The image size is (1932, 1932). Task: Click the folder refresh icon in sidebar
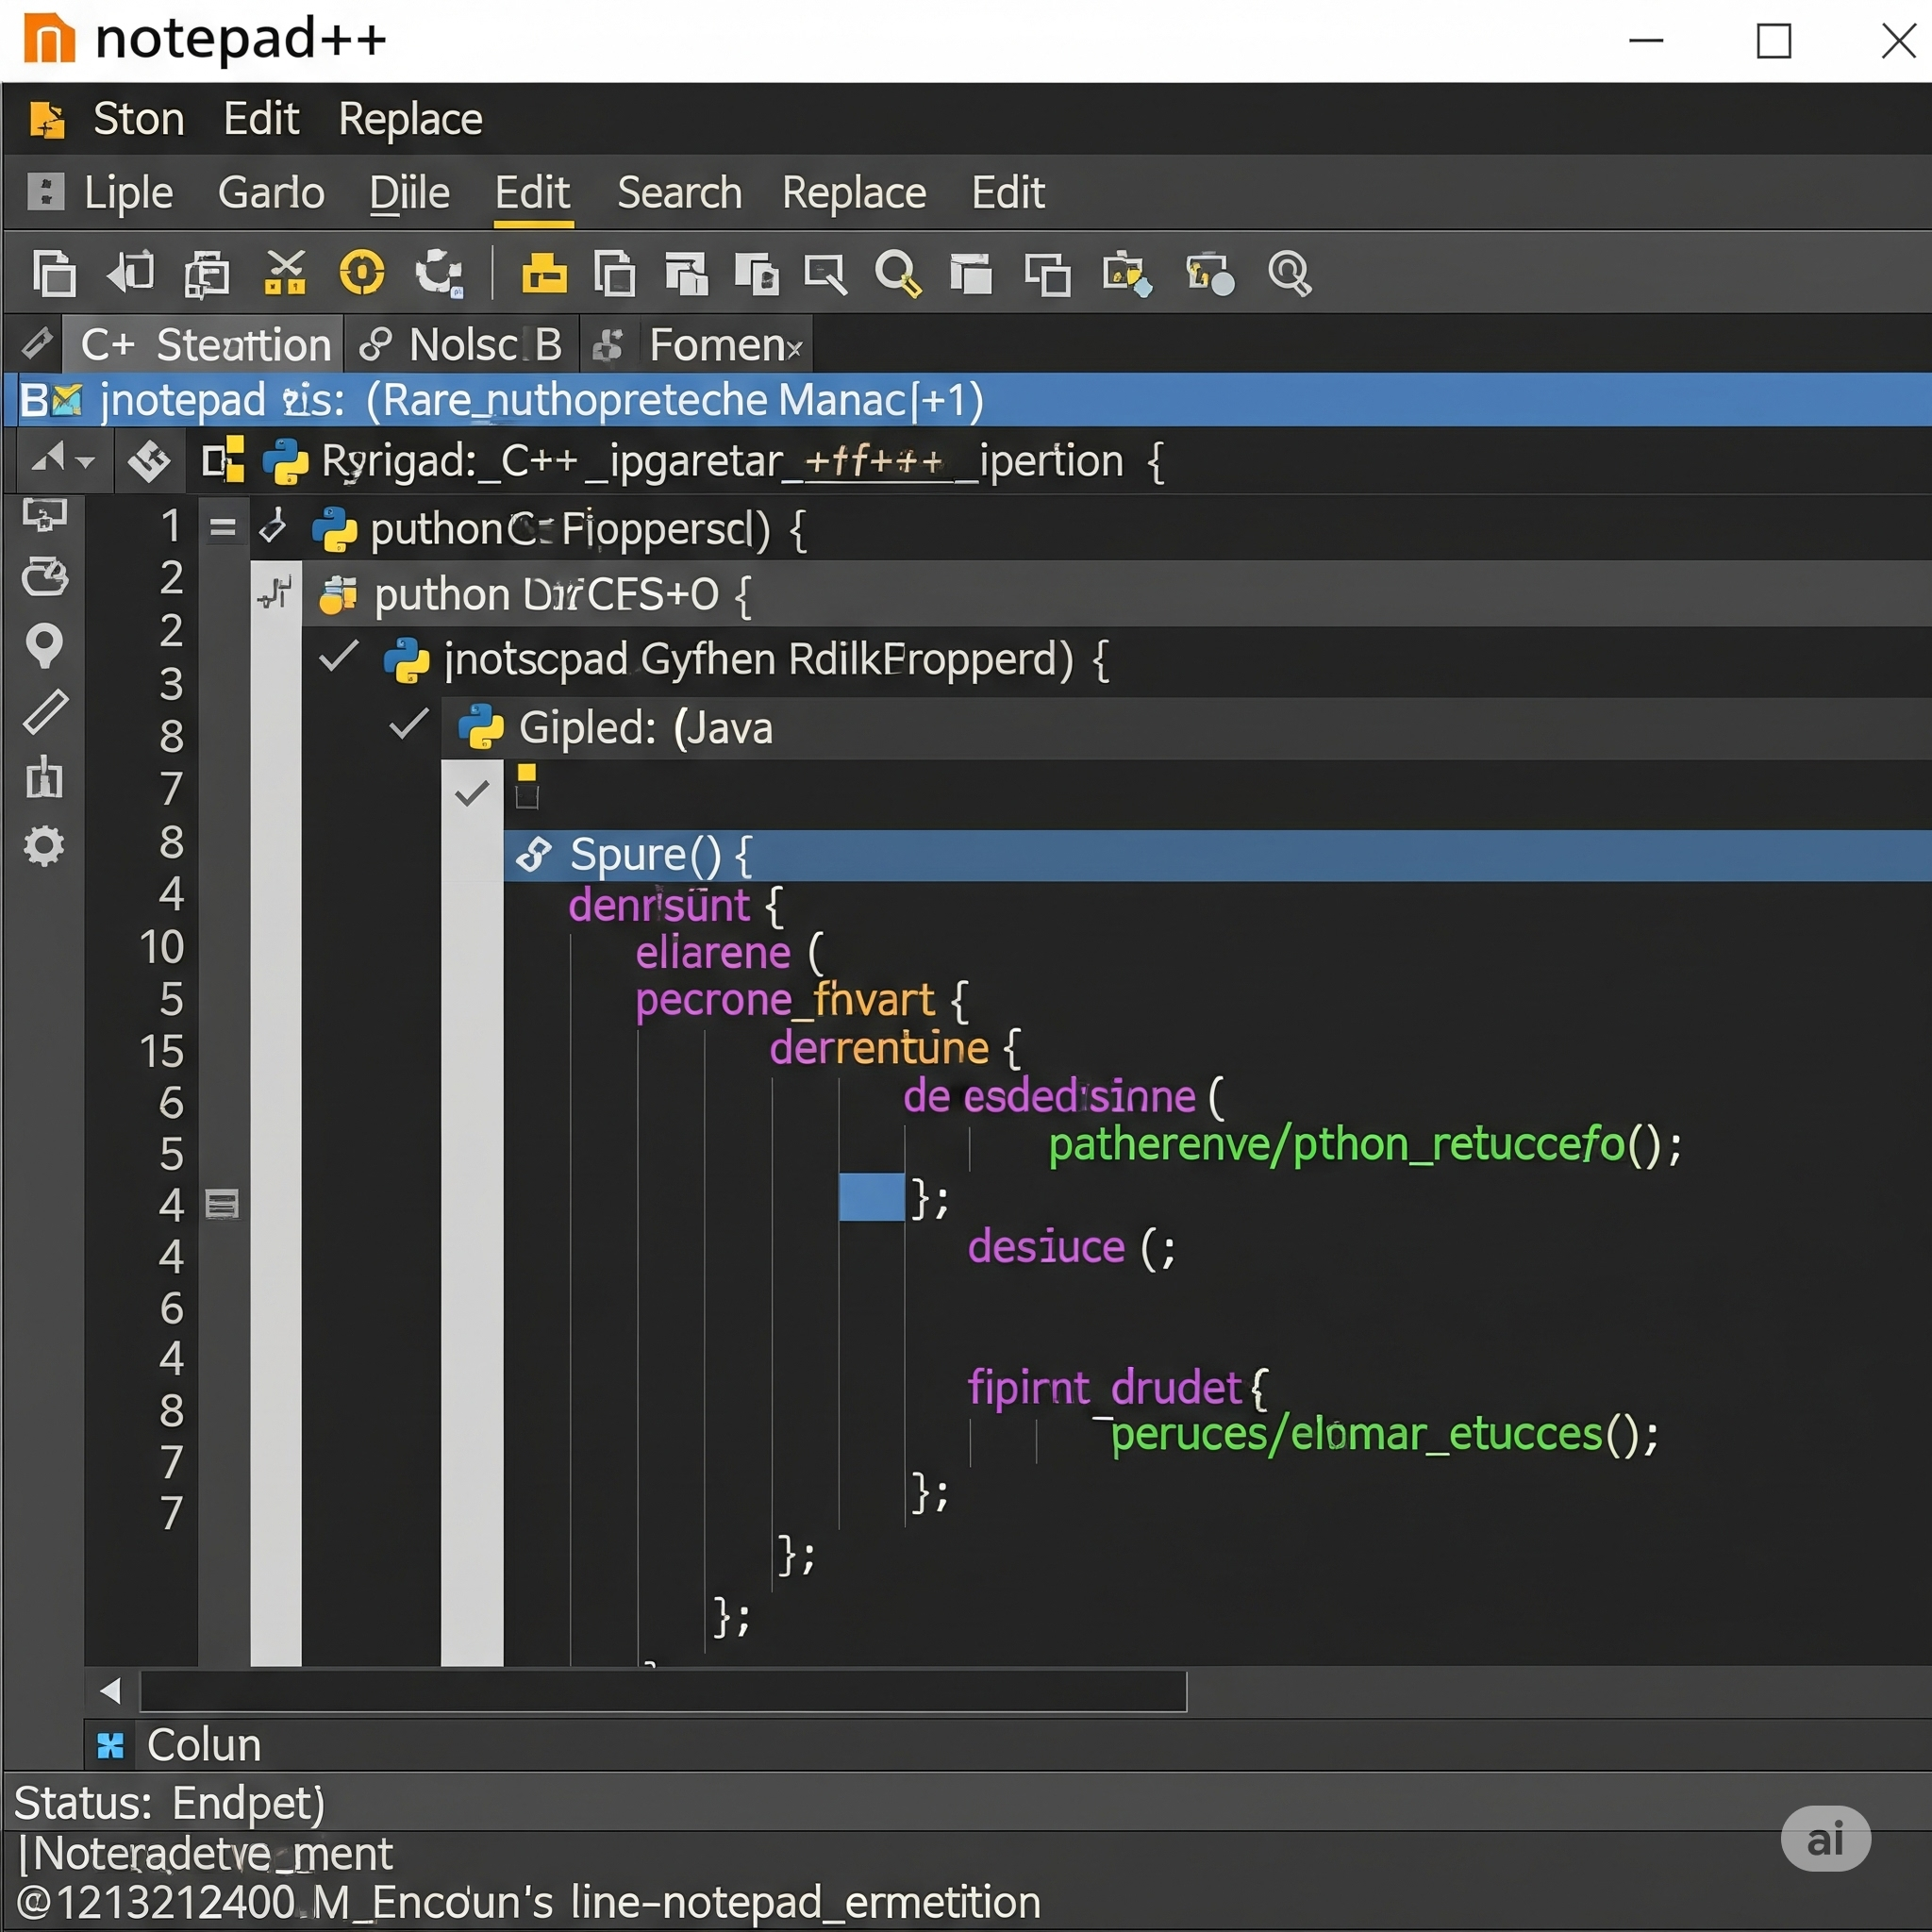click(45, 577)
